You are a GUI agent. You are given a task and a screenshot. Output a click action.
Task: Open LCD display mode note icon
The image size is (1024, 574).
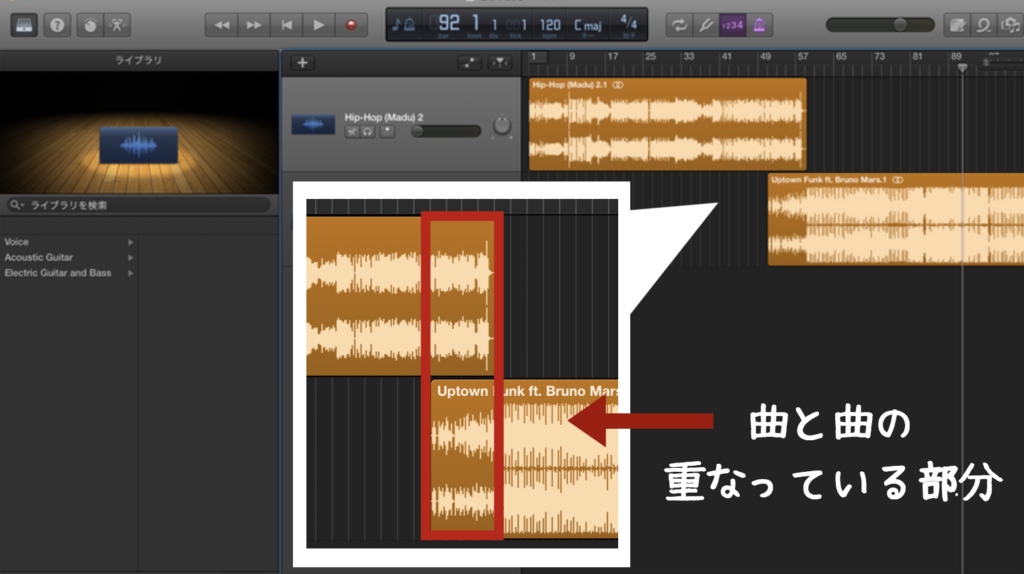point(403,25)
